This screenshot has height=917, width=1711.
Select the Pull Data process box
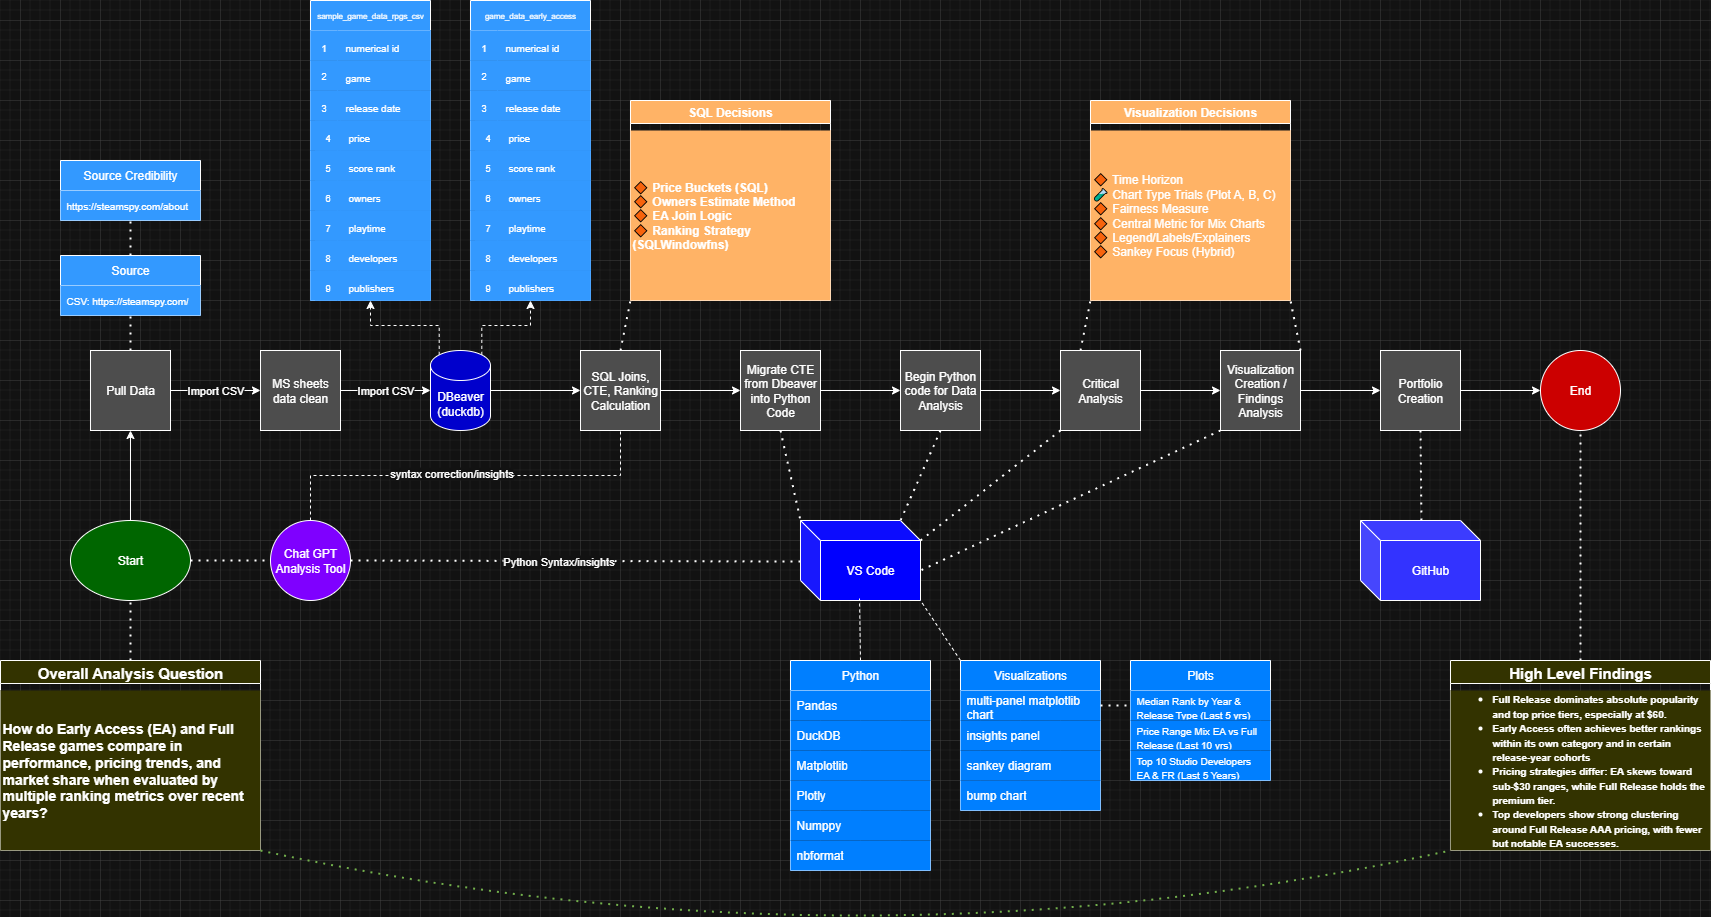[130, 391]
